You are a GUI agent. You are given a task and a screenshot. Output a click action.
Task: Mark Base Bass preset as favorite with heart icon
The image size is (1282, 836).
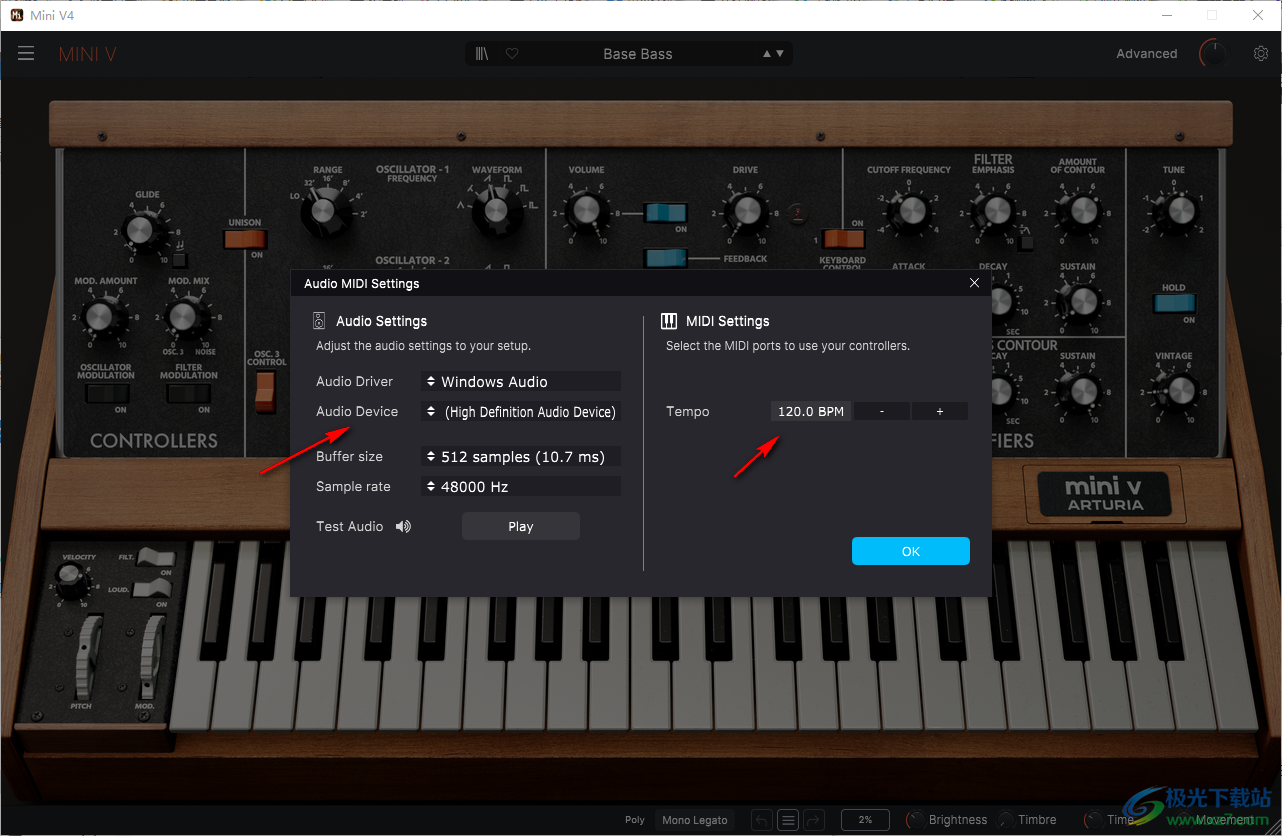coord(511,53)
